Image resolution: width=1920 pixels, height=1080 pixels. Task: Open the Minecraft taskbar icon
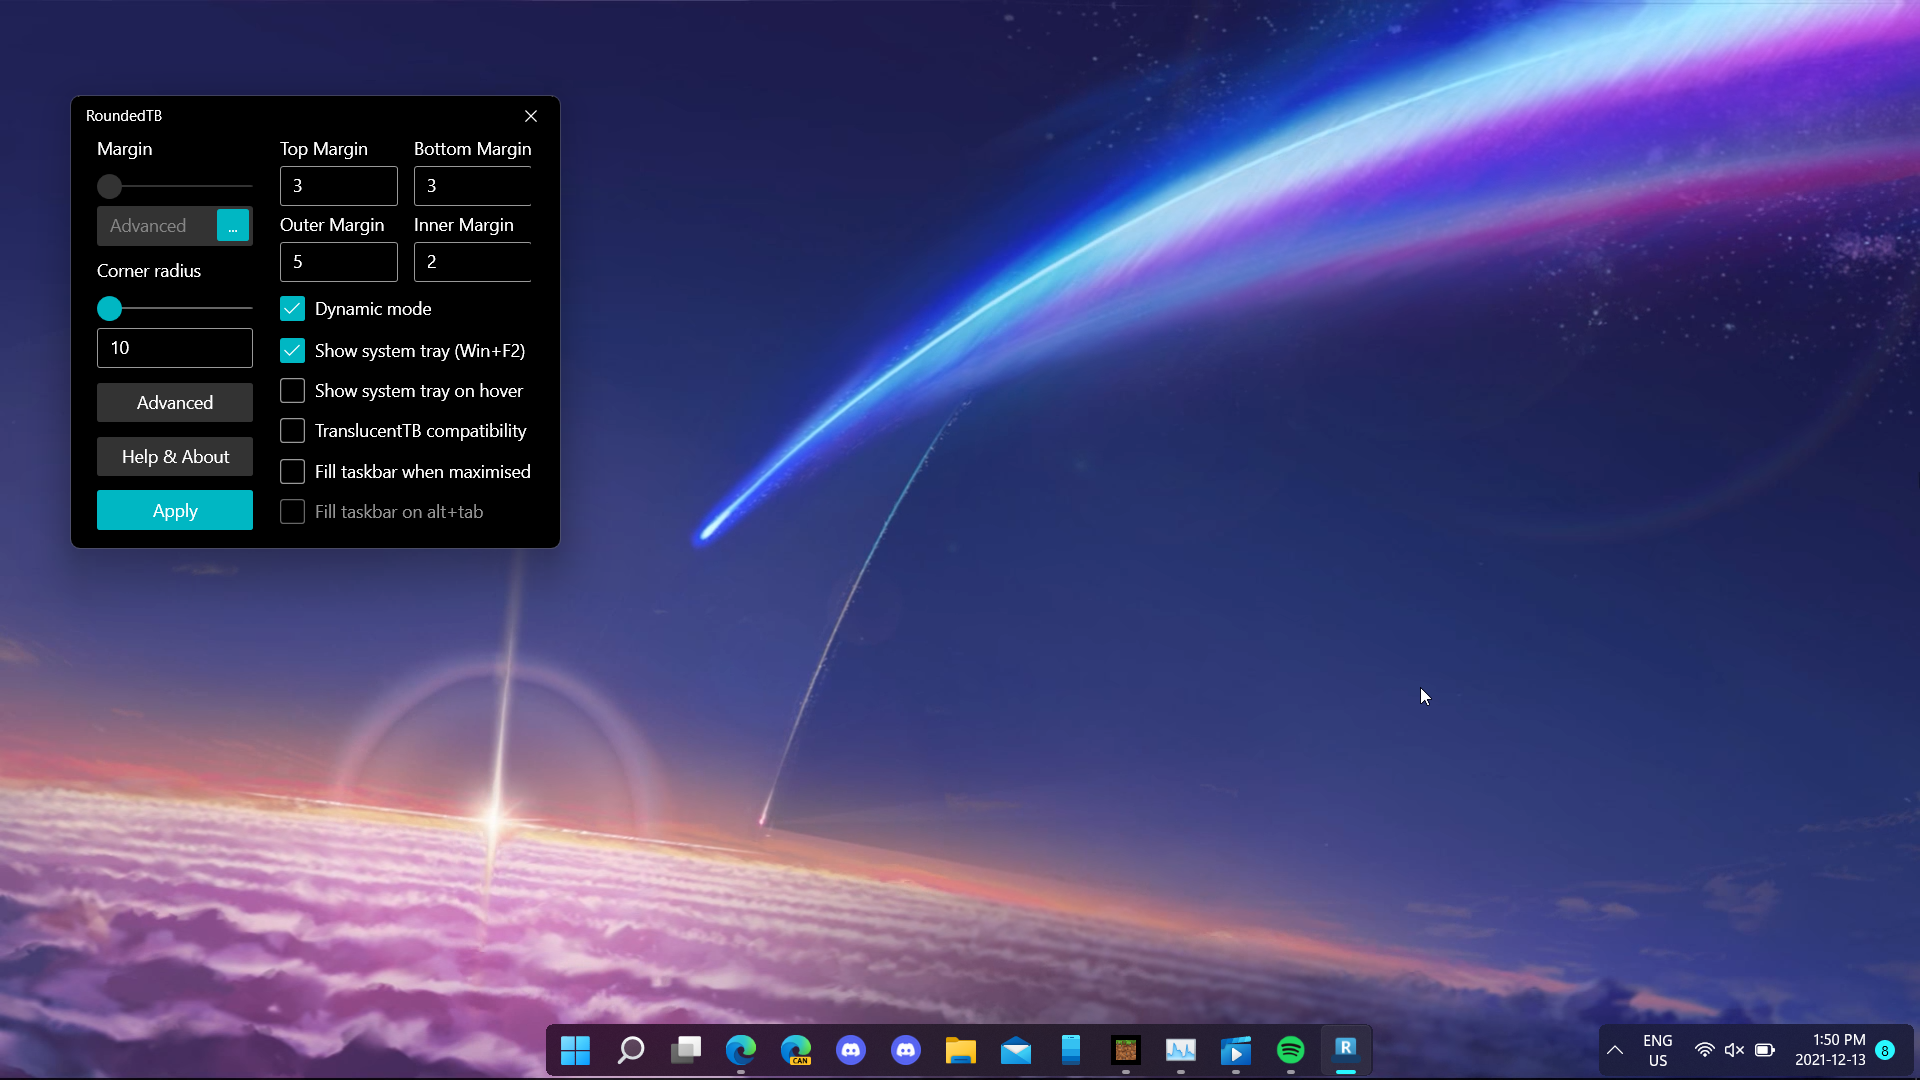click(1125, 1050)
